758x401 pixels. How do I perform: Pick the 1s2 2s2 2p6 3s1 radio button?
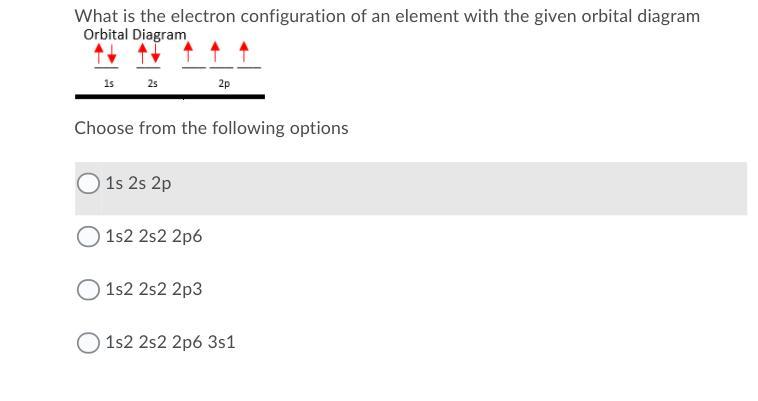(88, 343)
